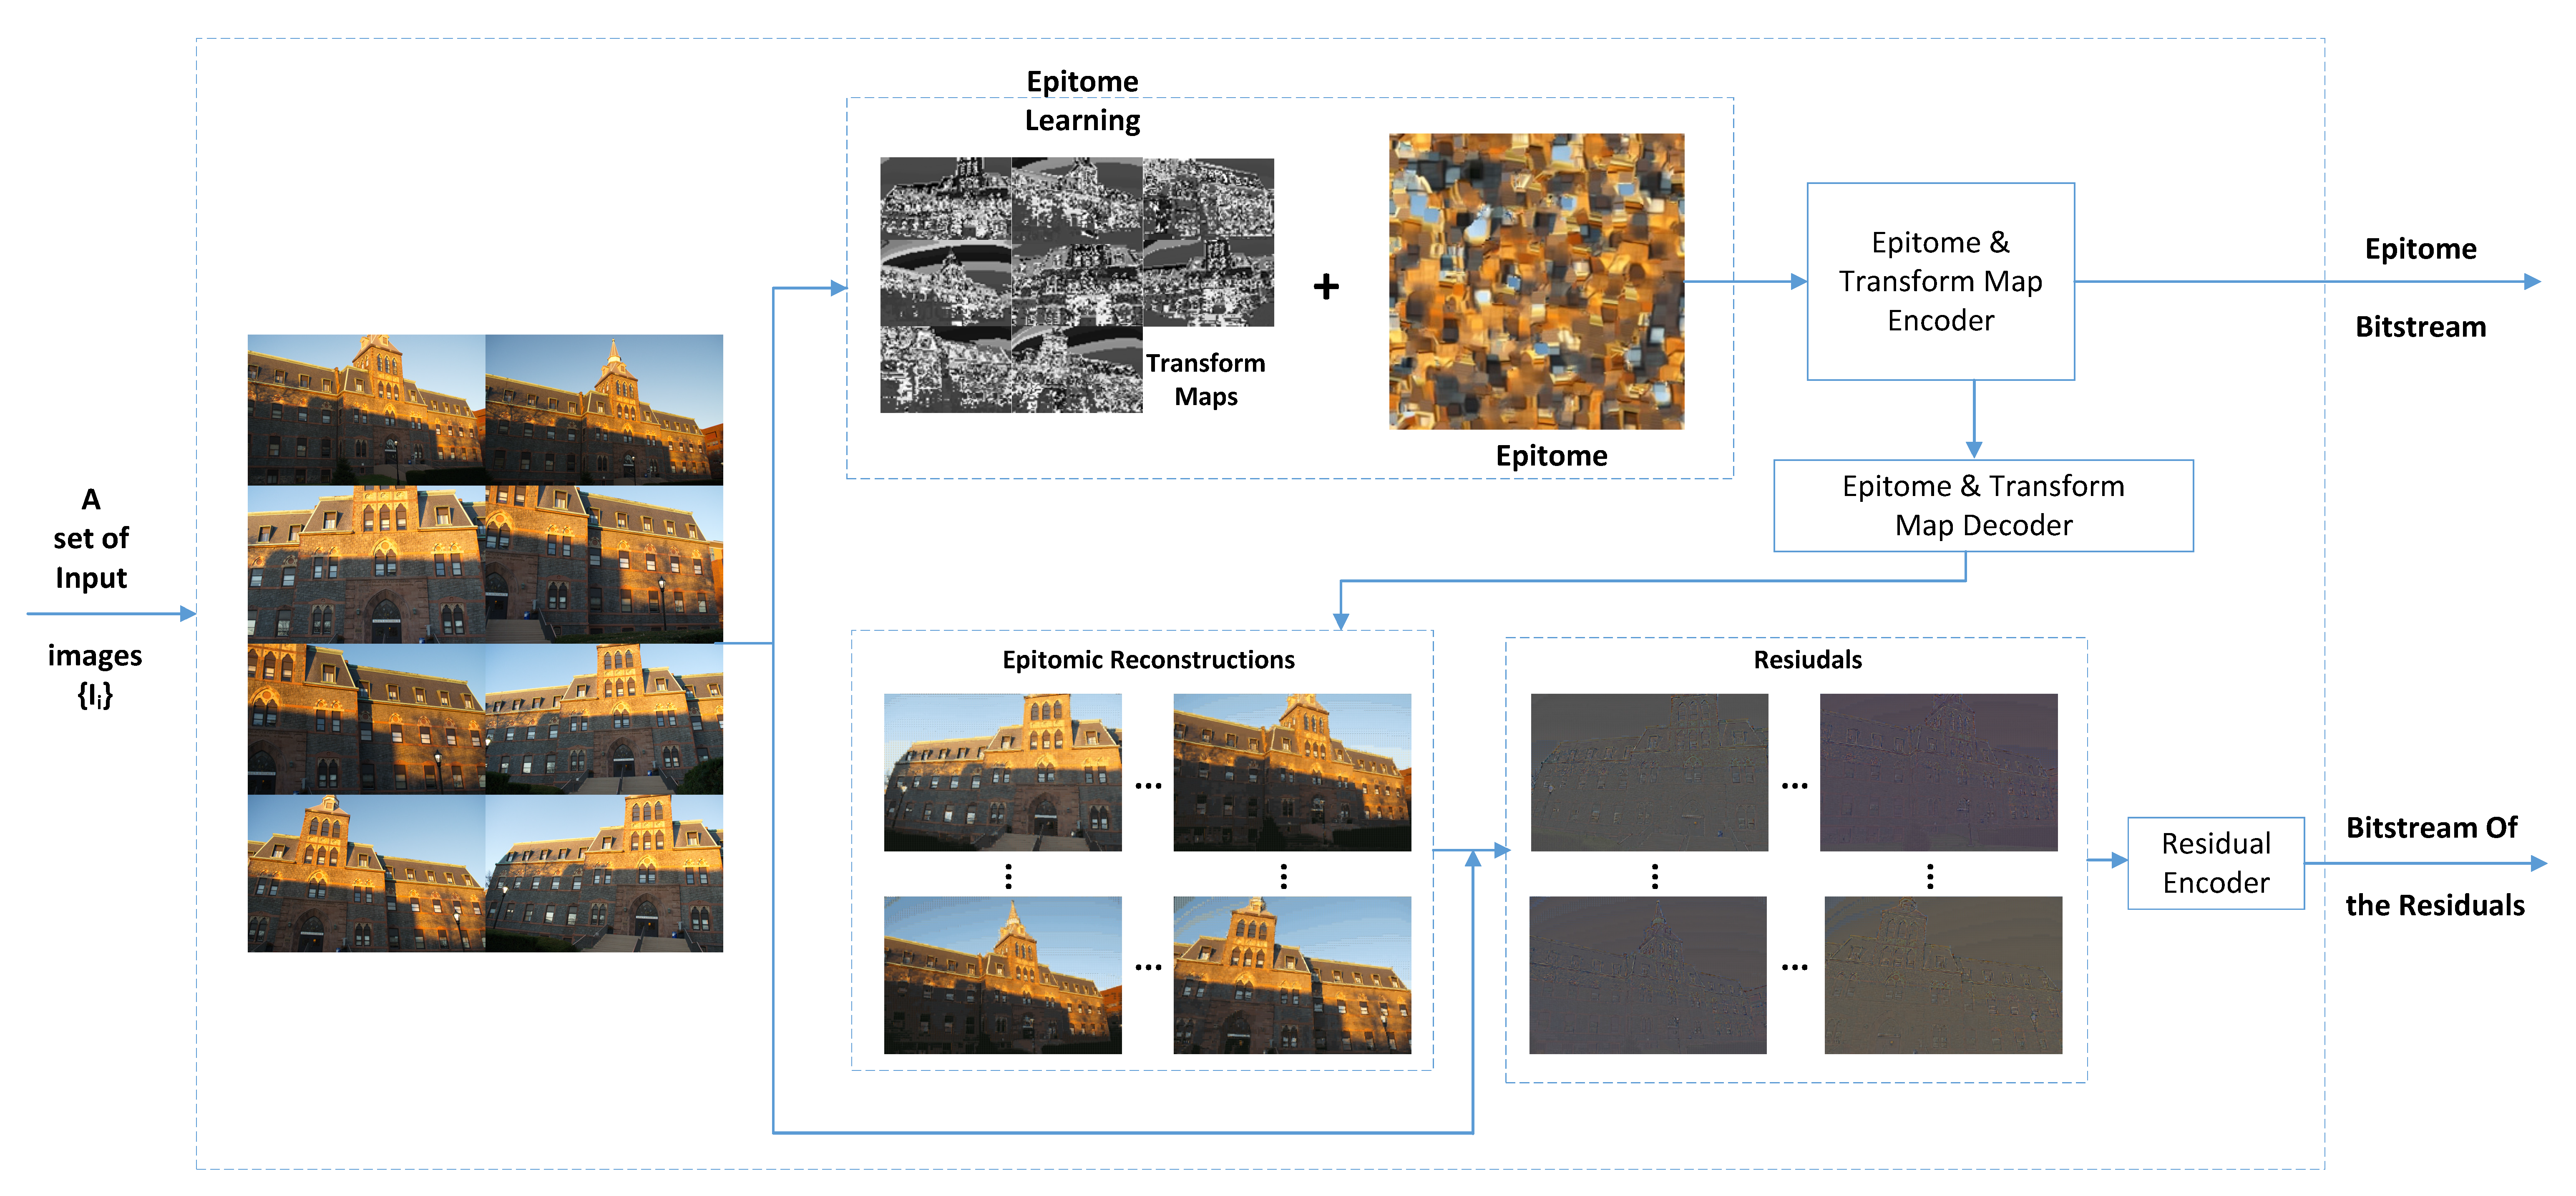Click the 'Epitome Bitstream' output label

coord(2420,287)
